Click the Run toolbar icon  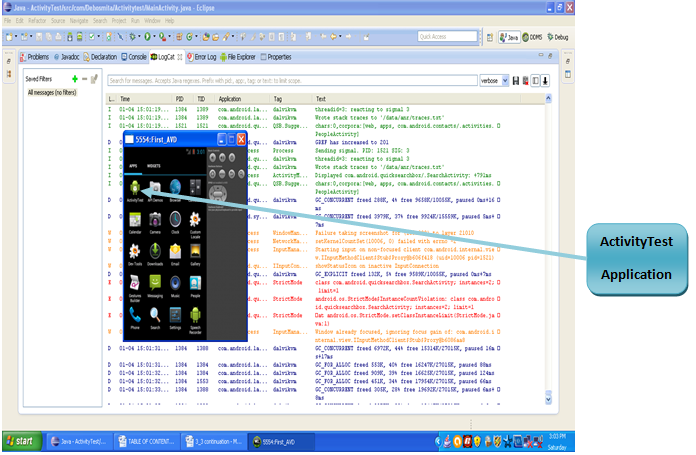coord(147,37)
